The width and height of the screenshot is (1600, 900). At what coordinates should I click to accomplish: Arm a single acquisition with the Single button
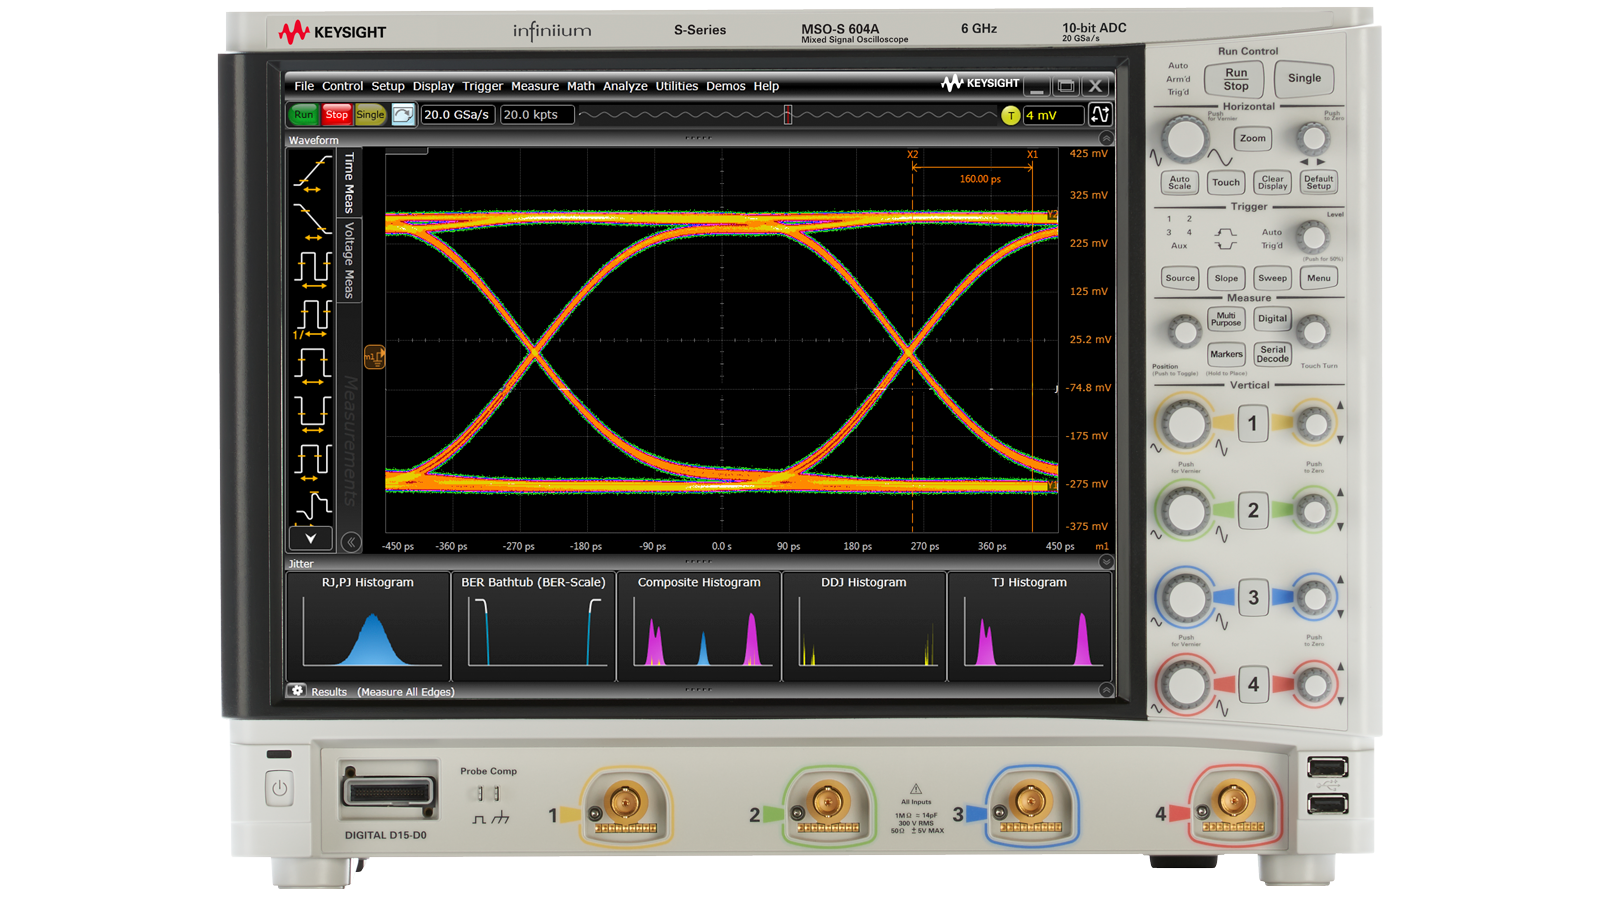click(1304, 78)
